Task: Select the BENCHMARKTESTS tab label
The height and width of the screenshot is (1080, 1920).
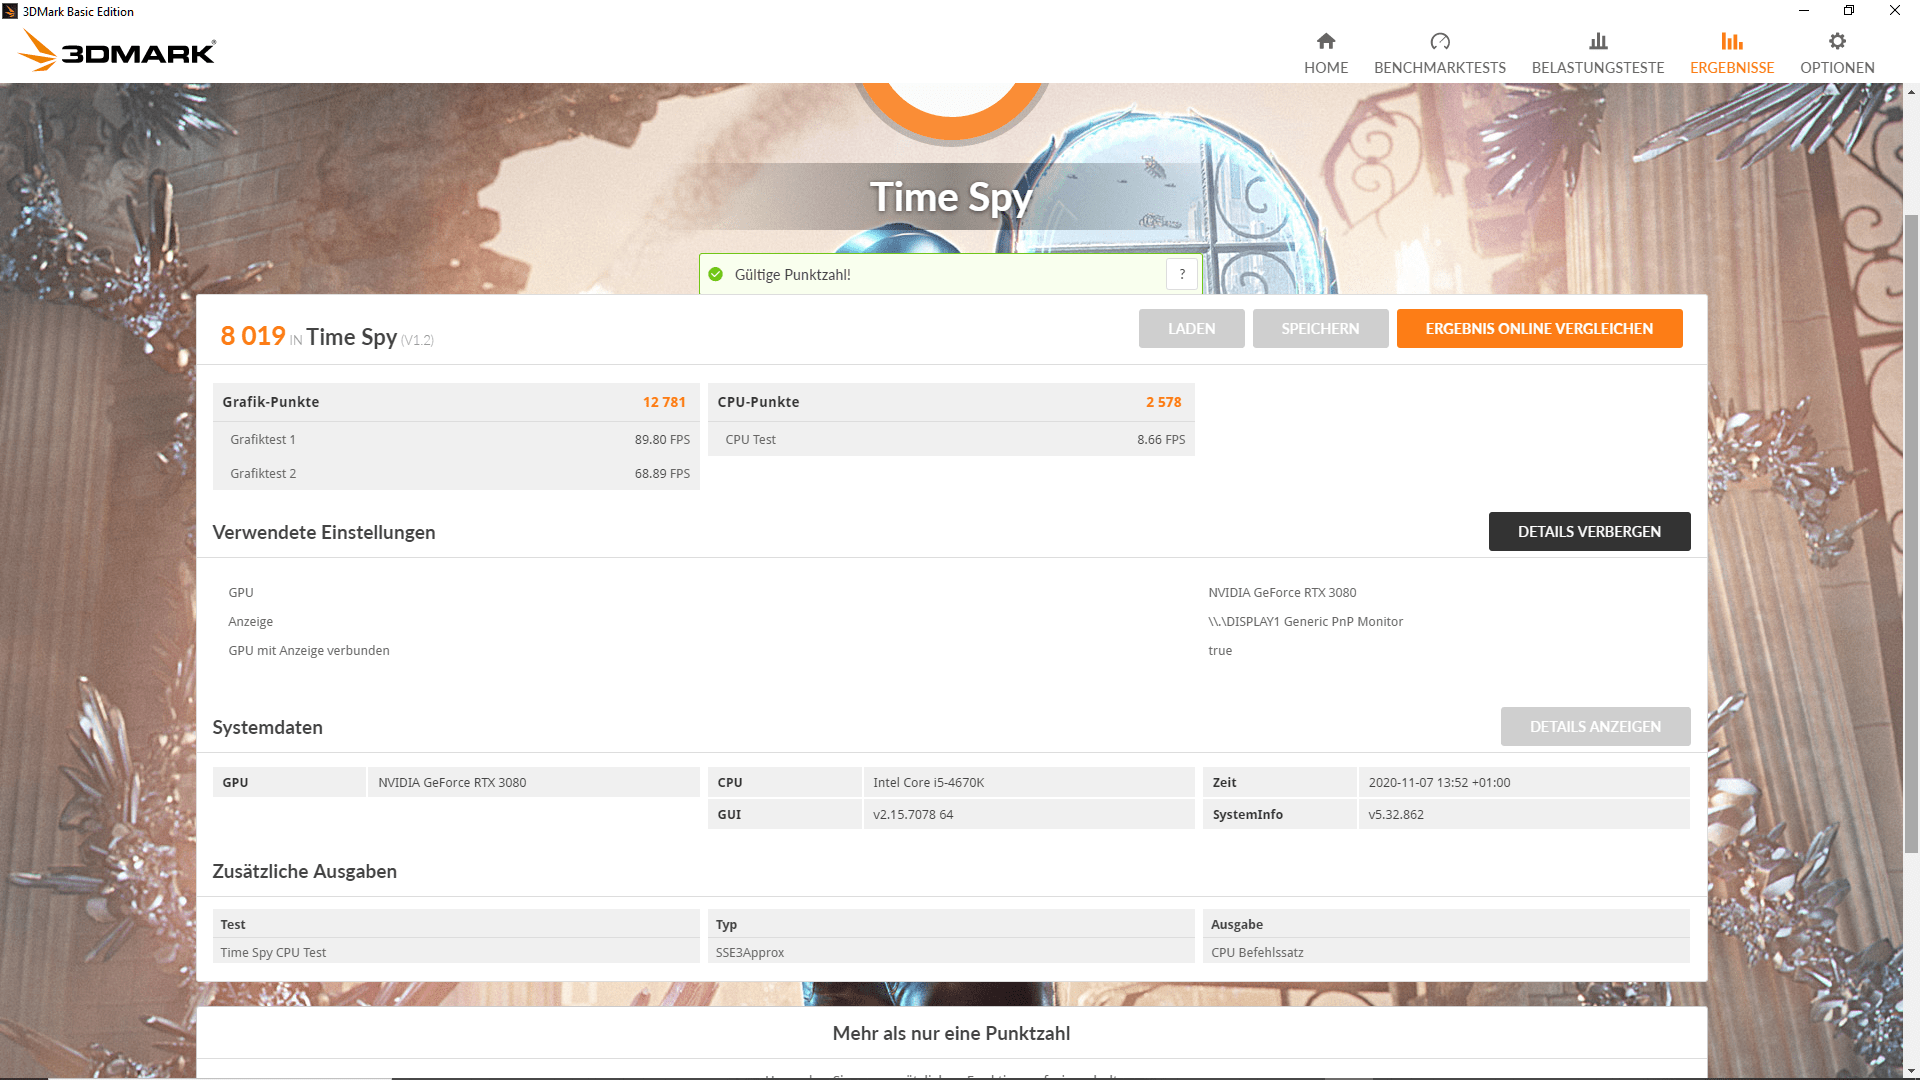Action: 1440,68
